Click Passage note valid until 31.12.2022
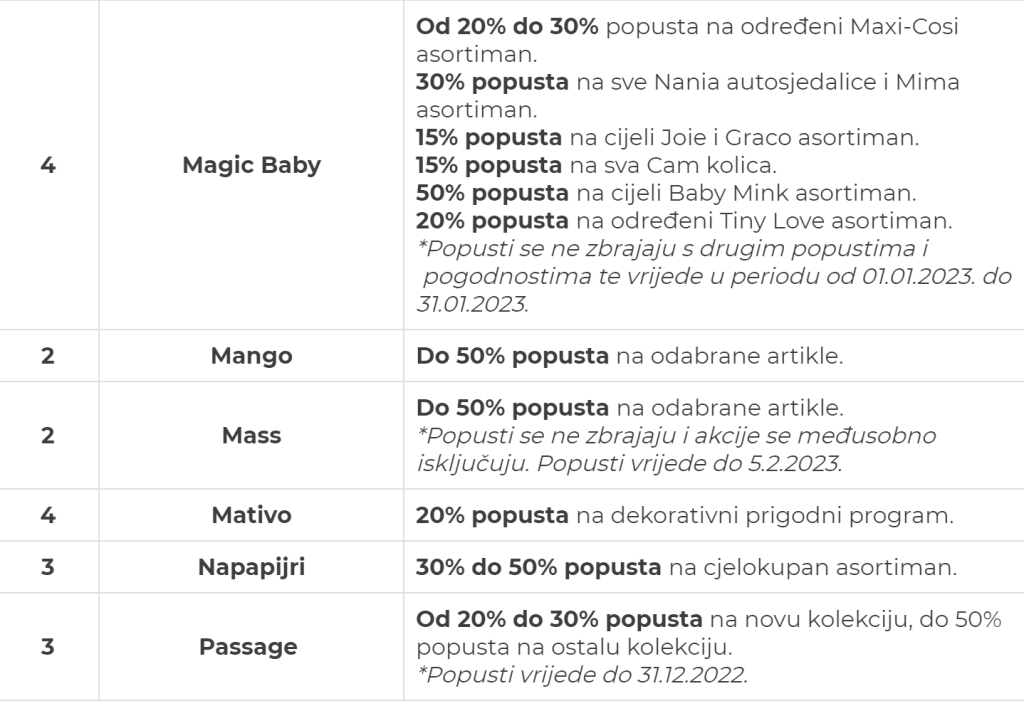This screenshot has height=701, width=1024. point(582,675)
